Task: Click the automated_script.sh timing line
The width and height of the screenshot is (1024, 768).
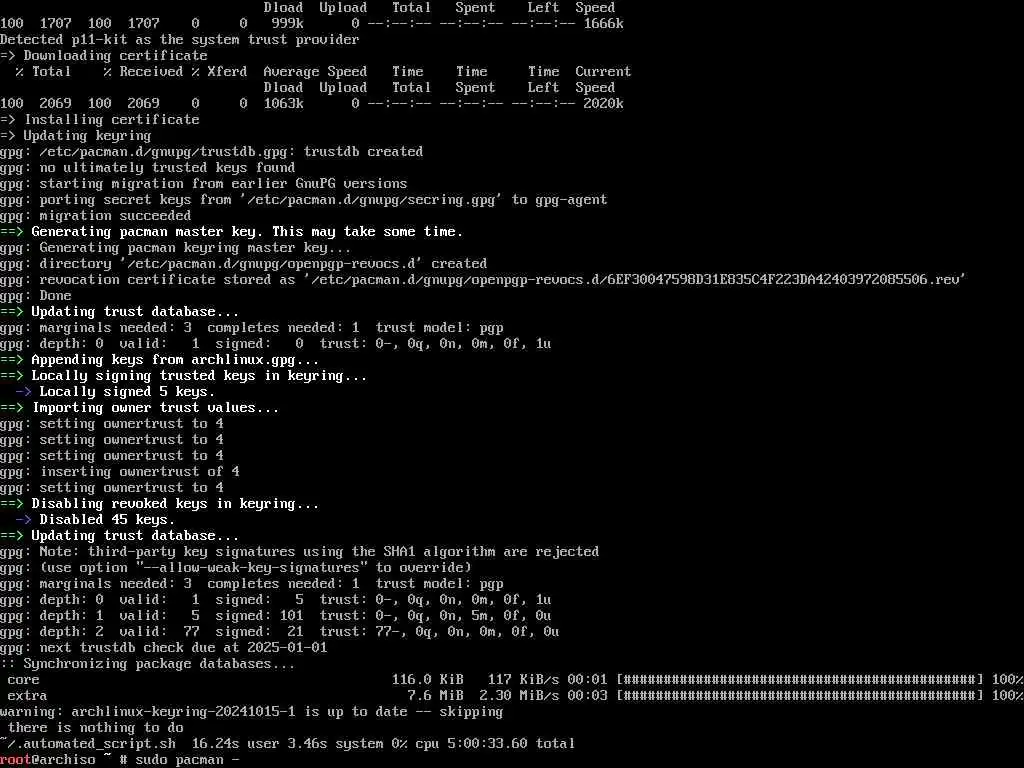Action: (x=287, y=744)
